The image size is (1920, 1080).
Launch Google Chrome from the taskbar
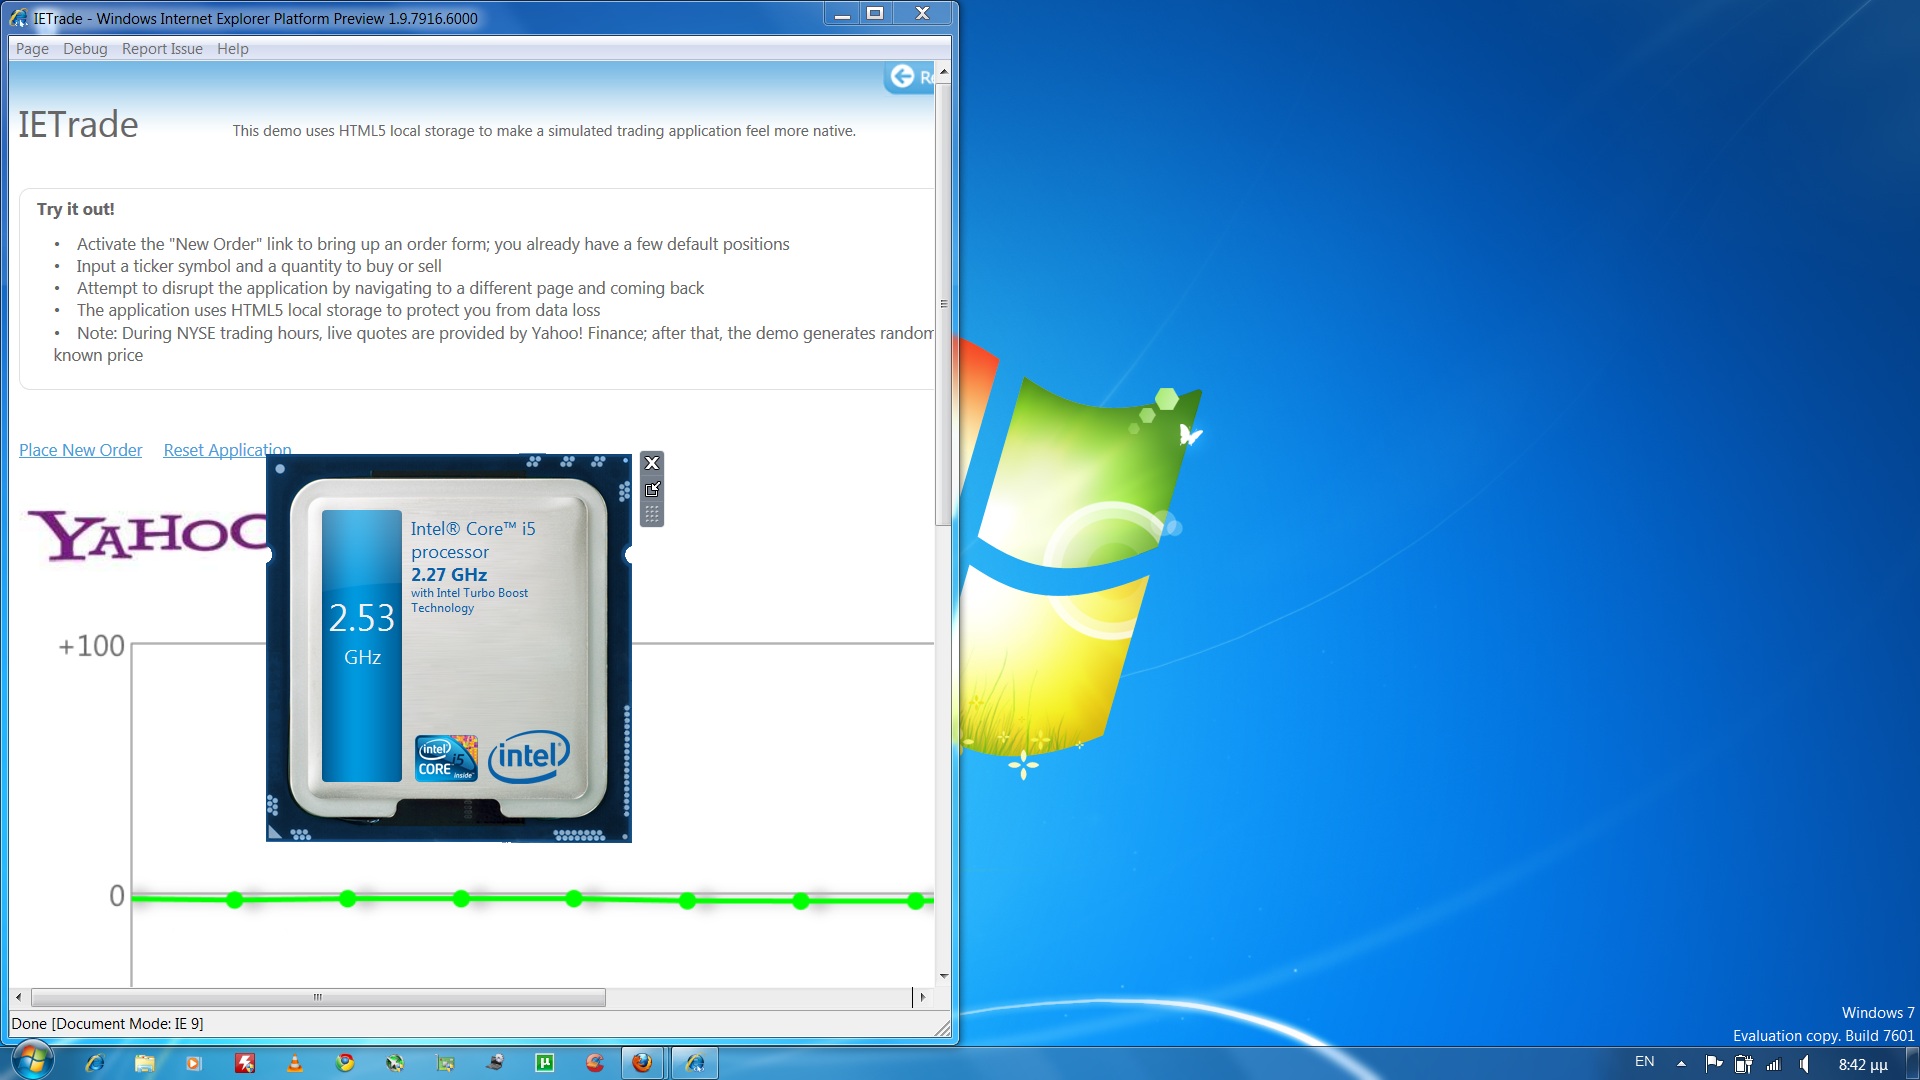[345, 1063]
